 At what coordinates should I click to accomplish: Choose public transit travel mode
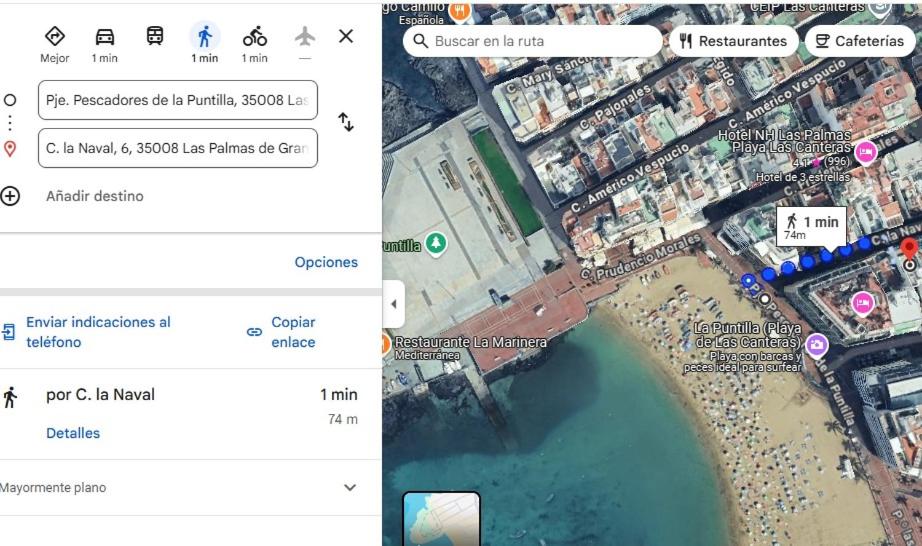click(x=155, y=37)
